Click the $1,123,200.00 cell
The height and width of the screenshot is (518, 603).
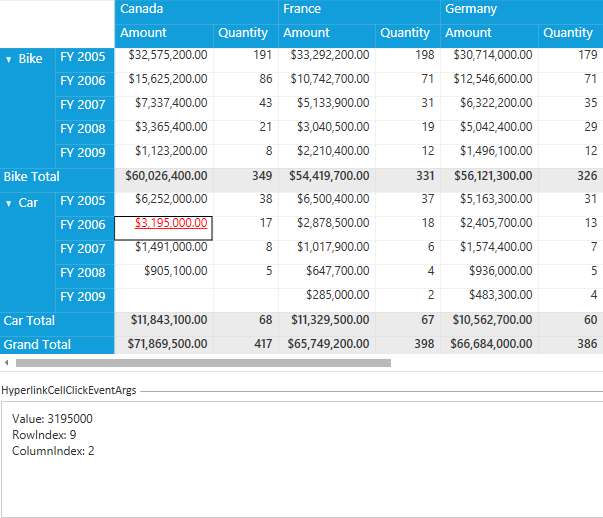pos(164,156)
